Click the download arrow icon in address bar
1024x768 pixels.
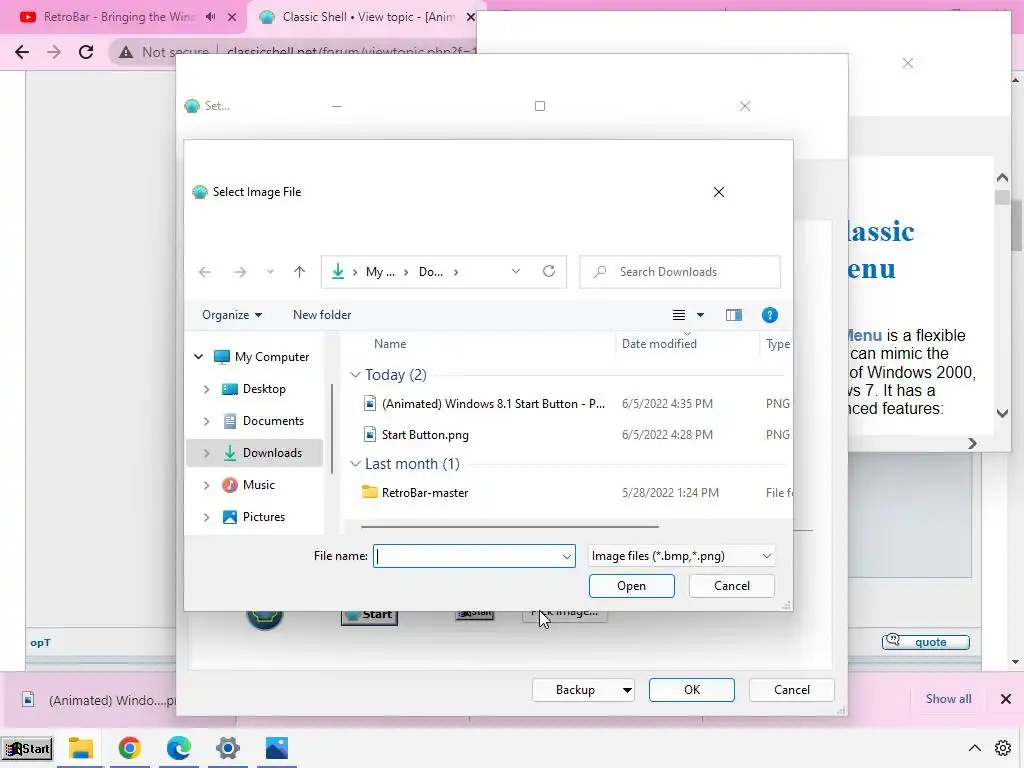tap(338, 271)
